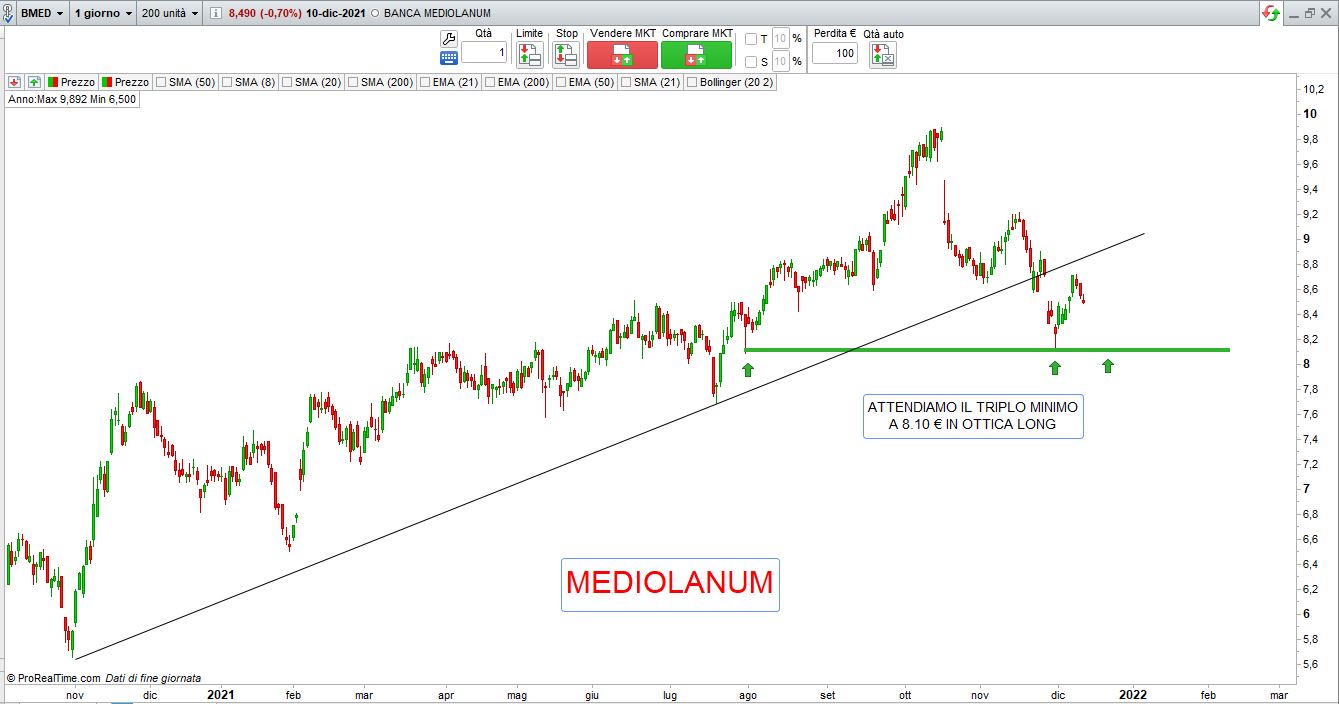Image resolution: width=1339 pixels, height=704 pixels.
Task: Close the chart window
Action: pos(1327,13)
